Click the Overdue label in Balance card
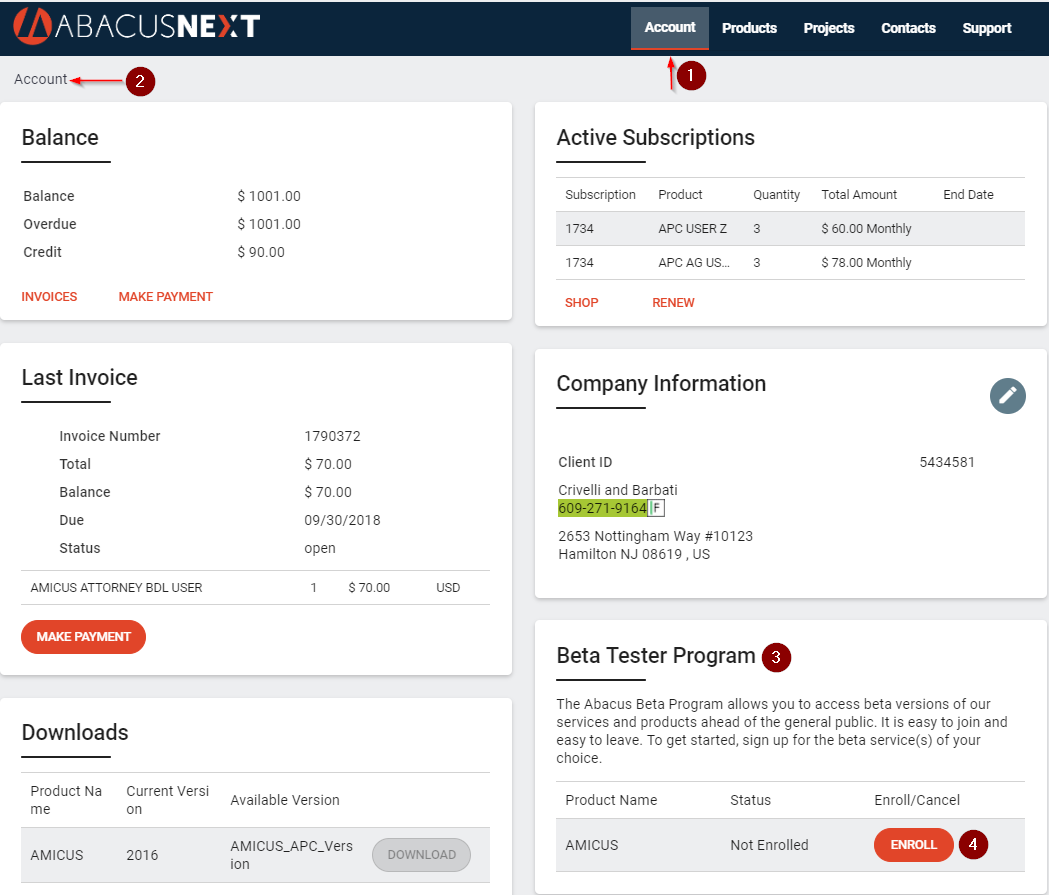 [x=50, y=224]
